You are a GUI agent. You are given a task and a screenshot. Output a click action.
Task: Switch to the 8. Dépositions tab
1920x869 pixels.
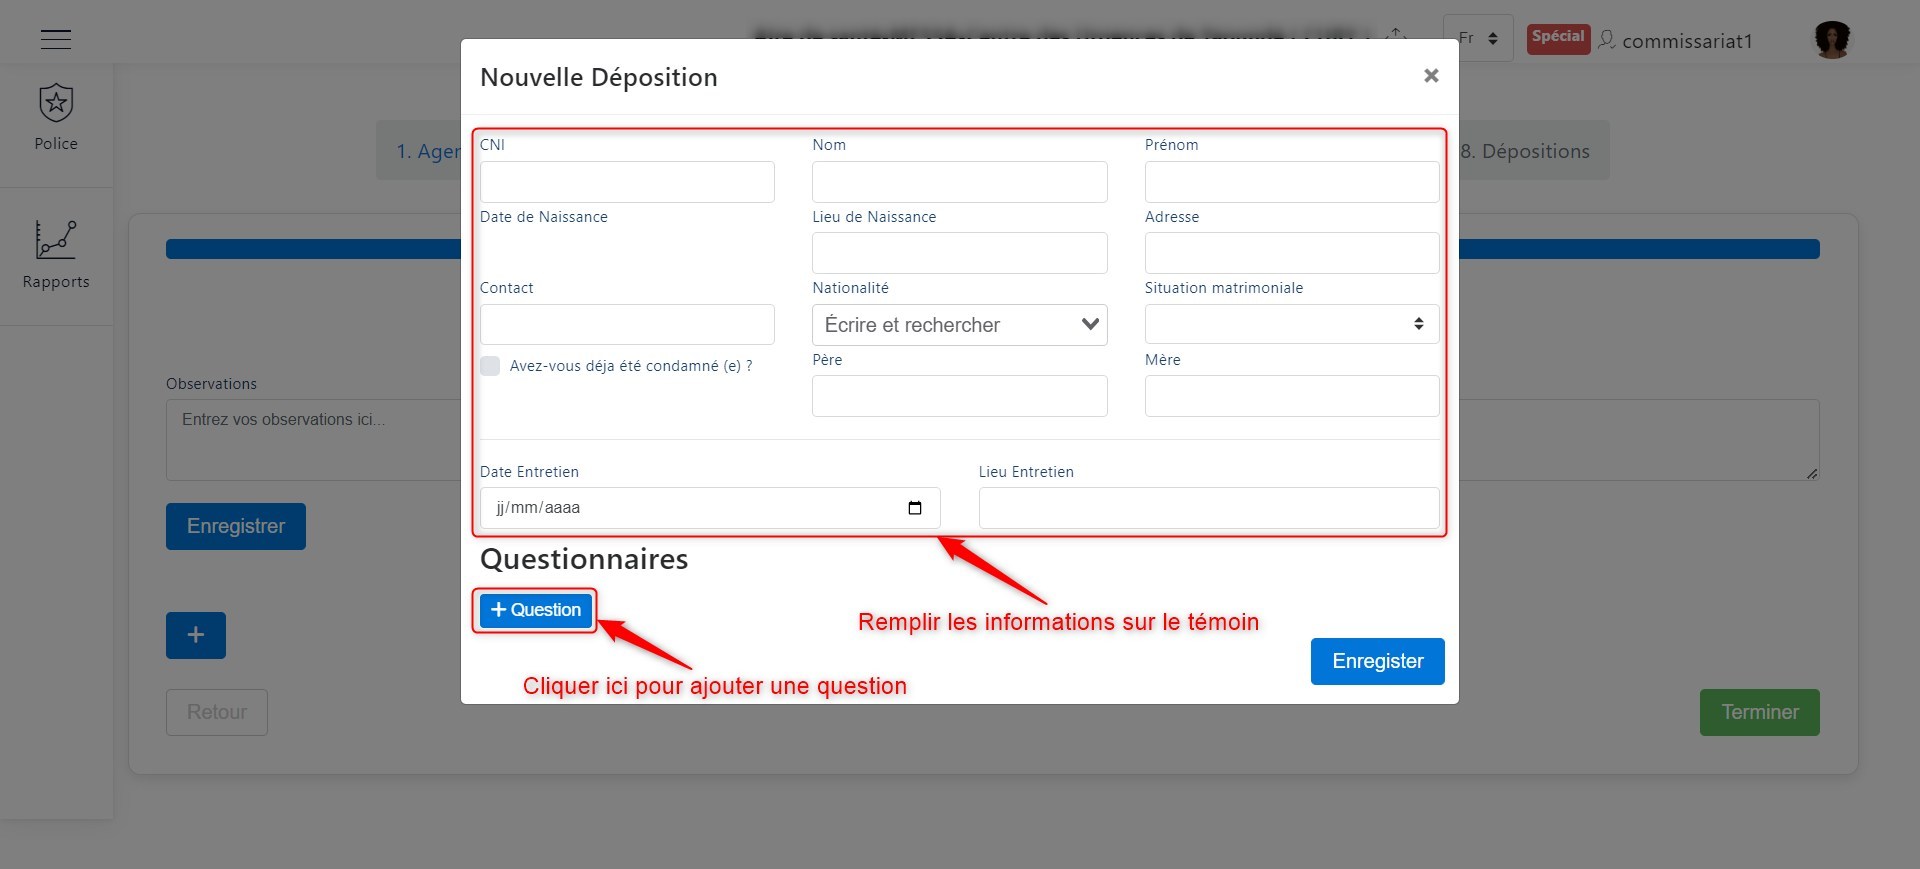point(1525,151)
